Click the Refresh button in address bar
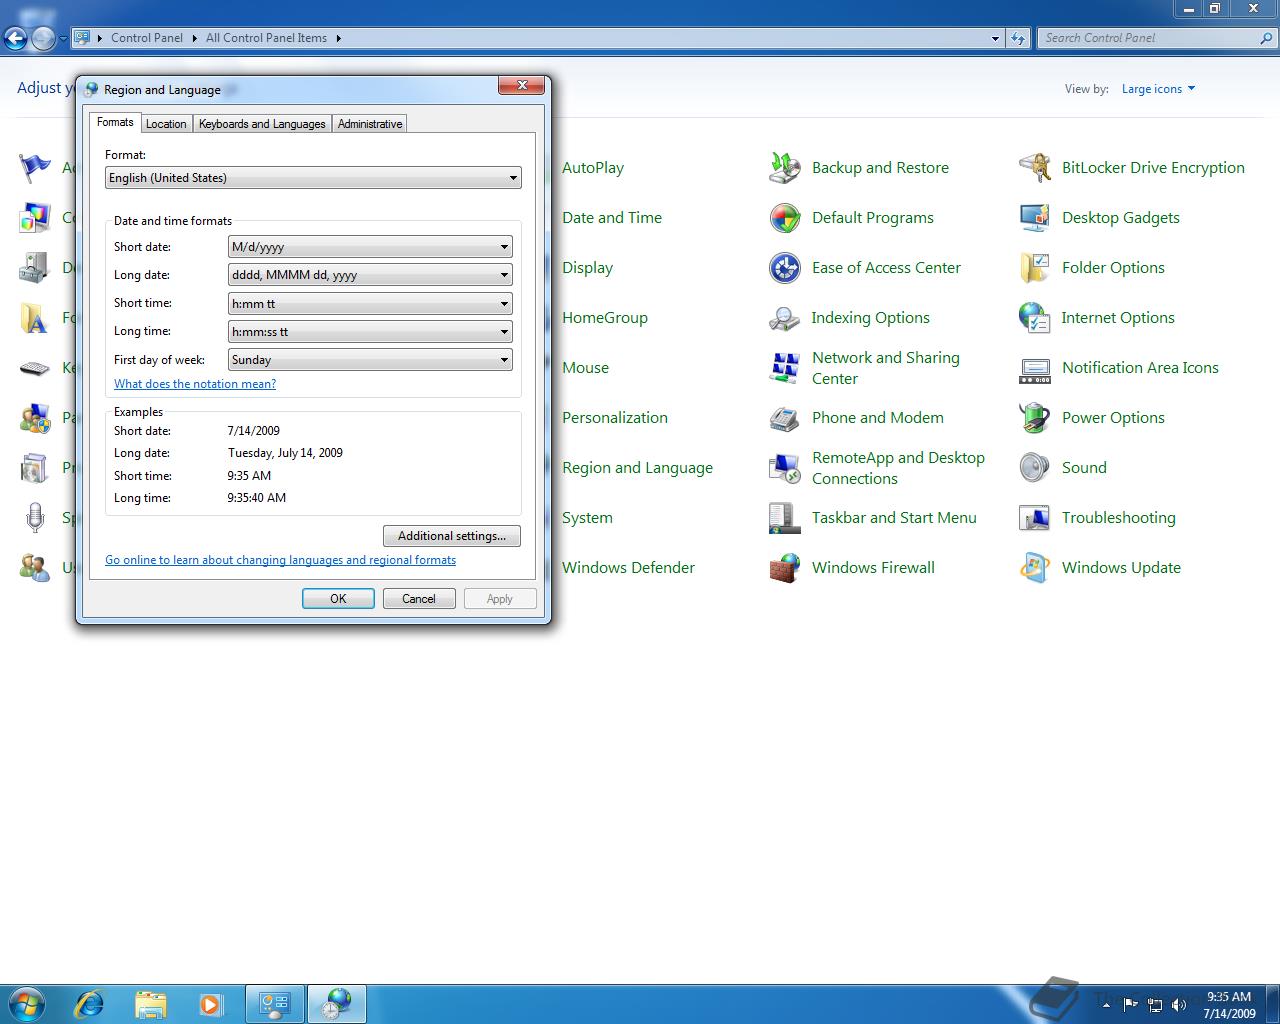The width and height of the screenshot is (1280, 1024). (1018, 38)
